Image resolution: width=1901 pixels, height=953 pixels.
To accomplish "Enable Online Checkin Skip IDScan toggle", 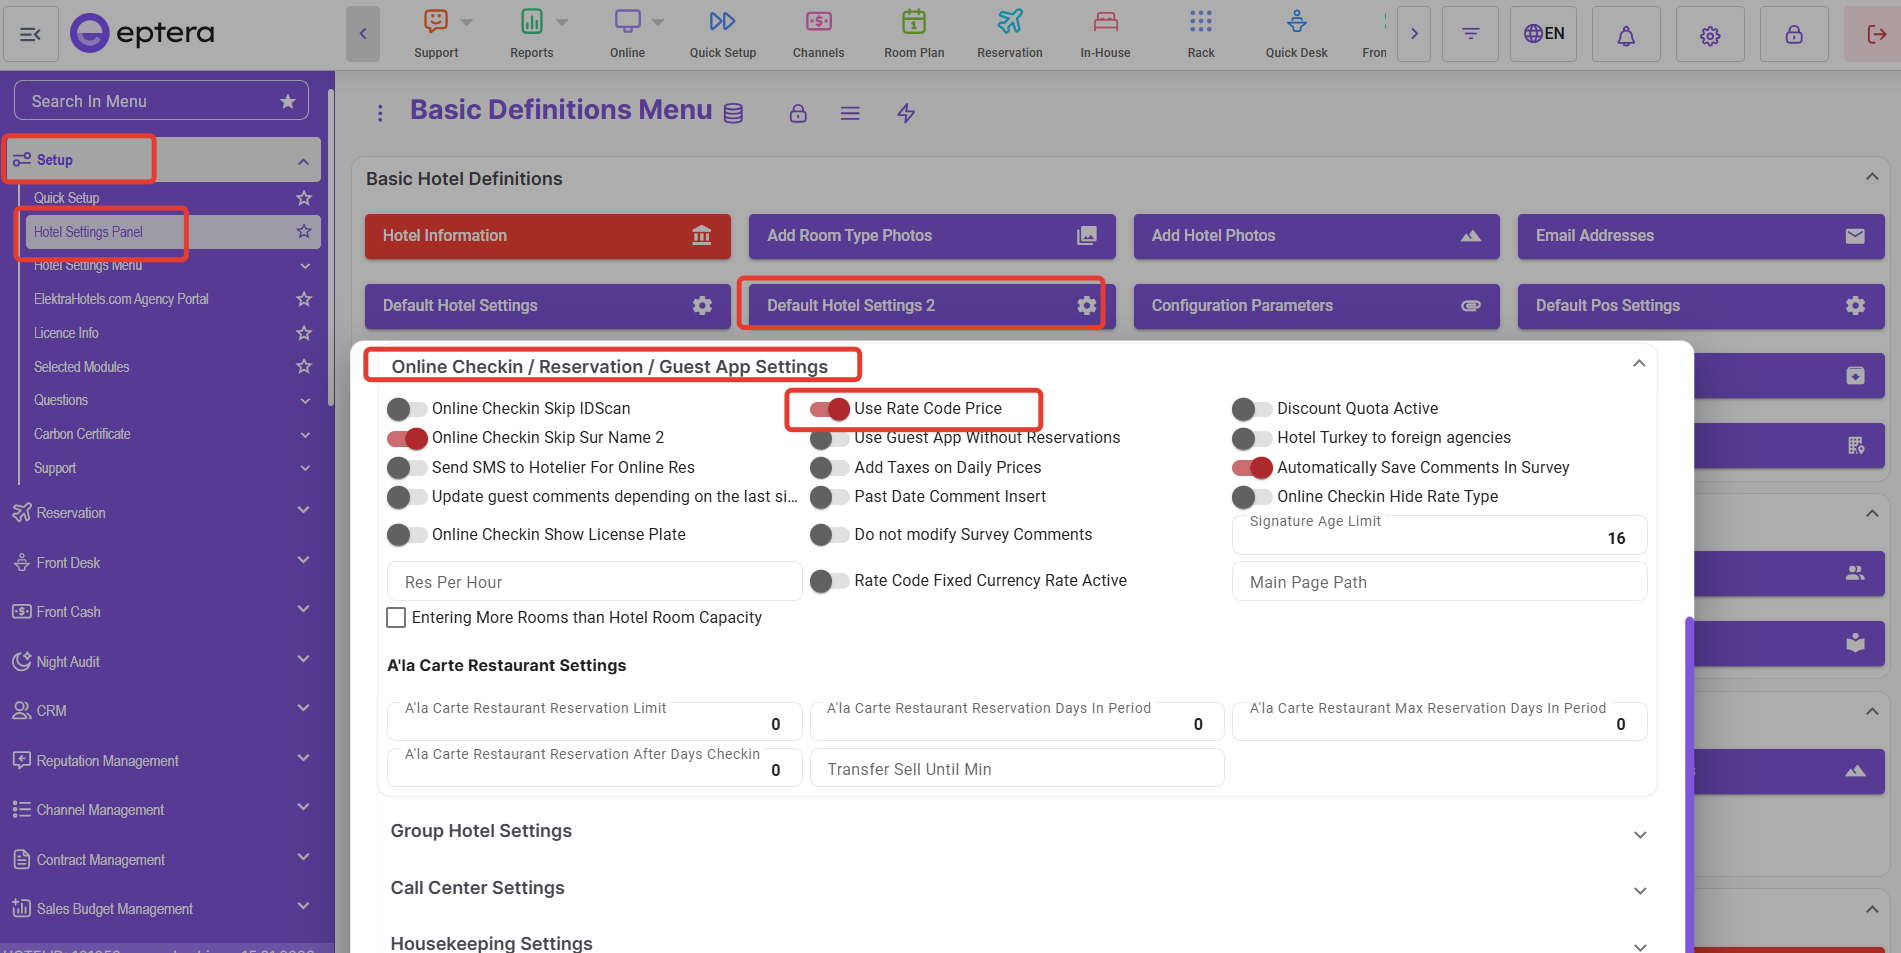I will (407, 409).
